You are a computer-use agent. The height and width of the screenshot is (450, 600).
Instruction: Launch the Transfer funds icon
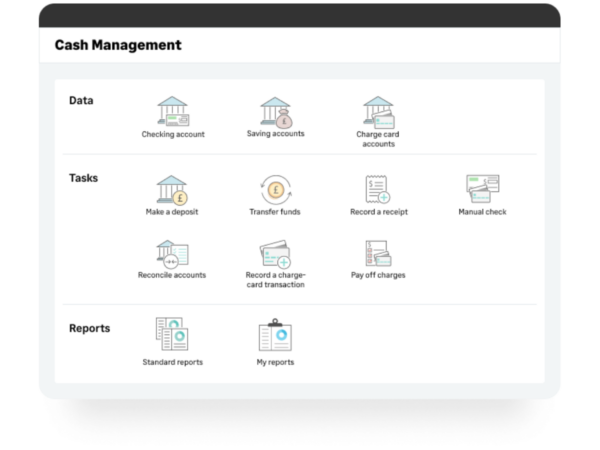pos(276,190)
